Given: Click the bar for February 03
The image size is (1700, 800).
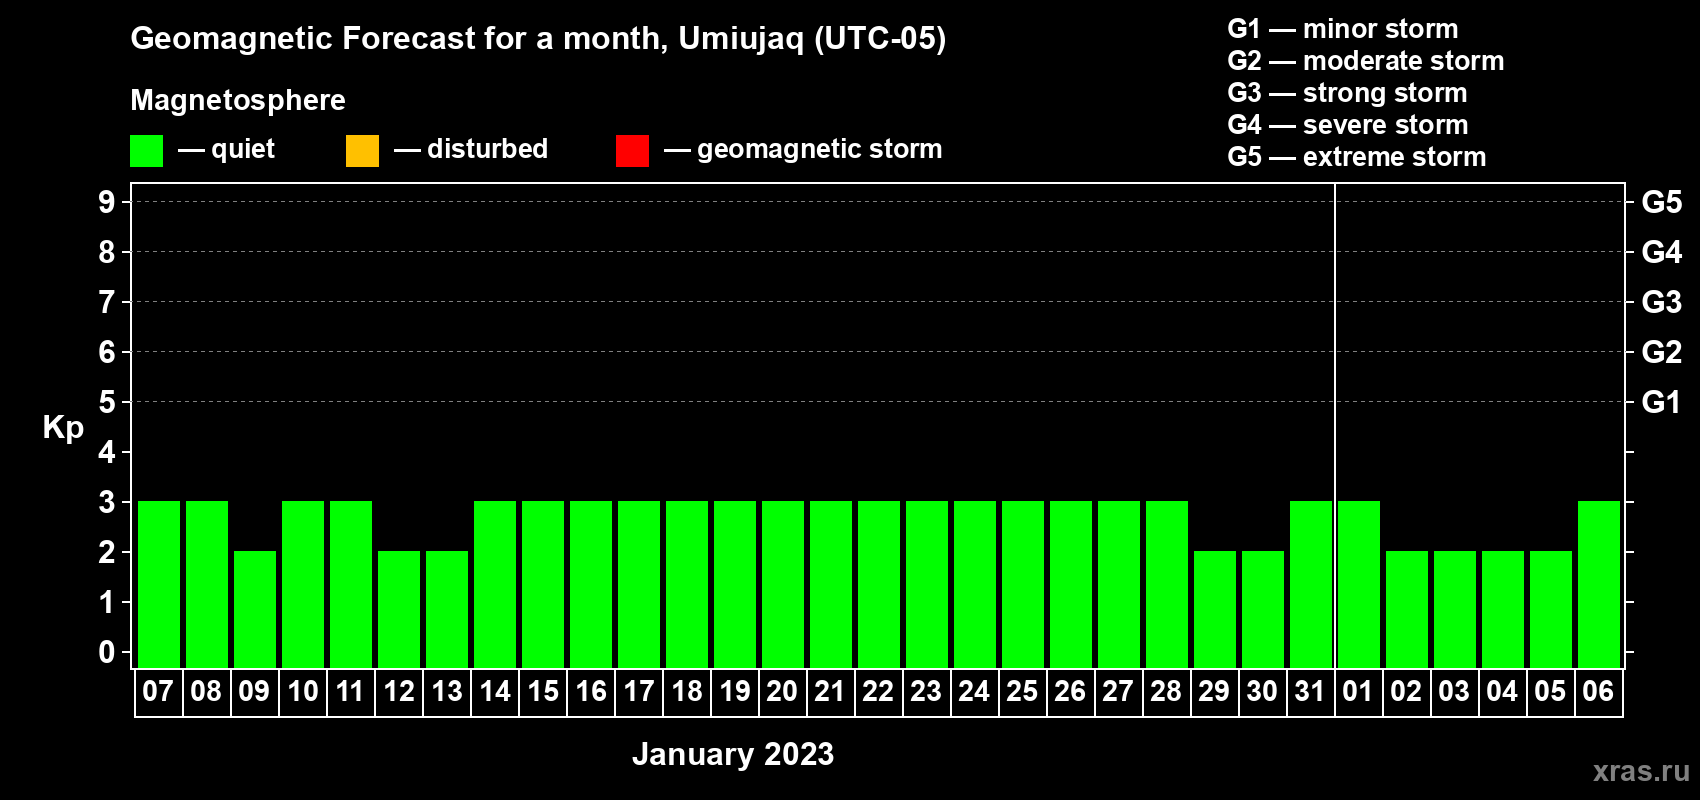Looking at the screenshot, I should [x=1455, y=609].
